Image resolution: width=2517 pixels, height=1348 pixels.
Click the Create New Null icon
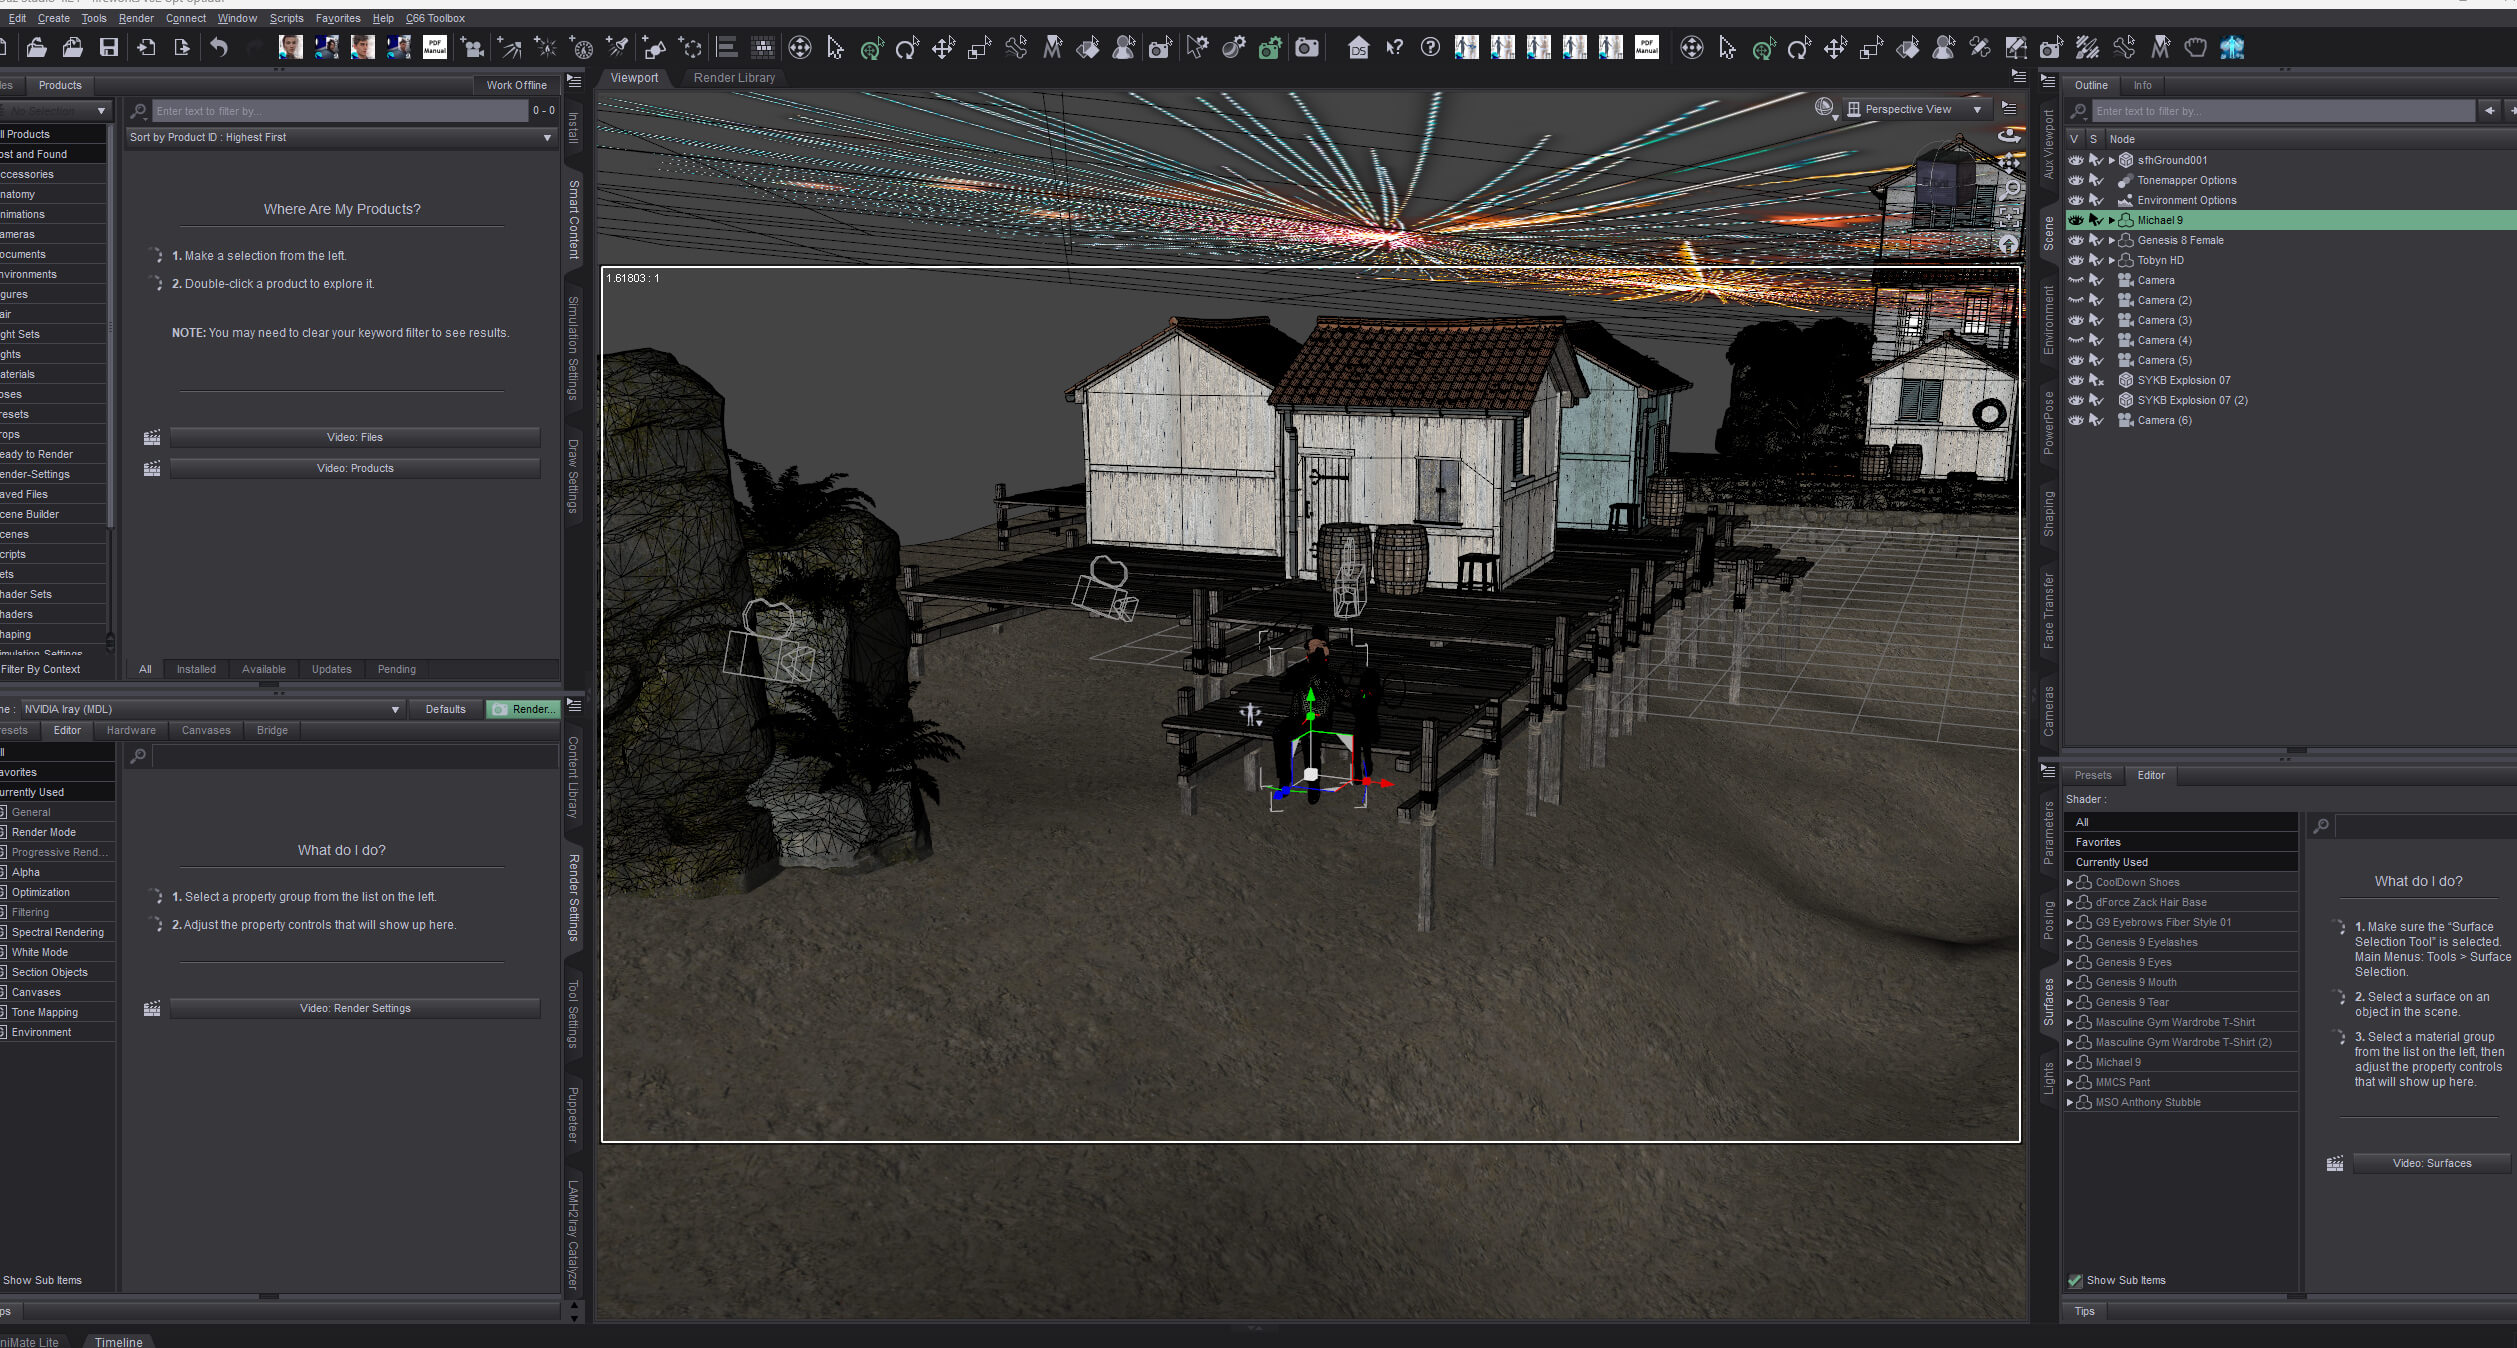(690, 47)
